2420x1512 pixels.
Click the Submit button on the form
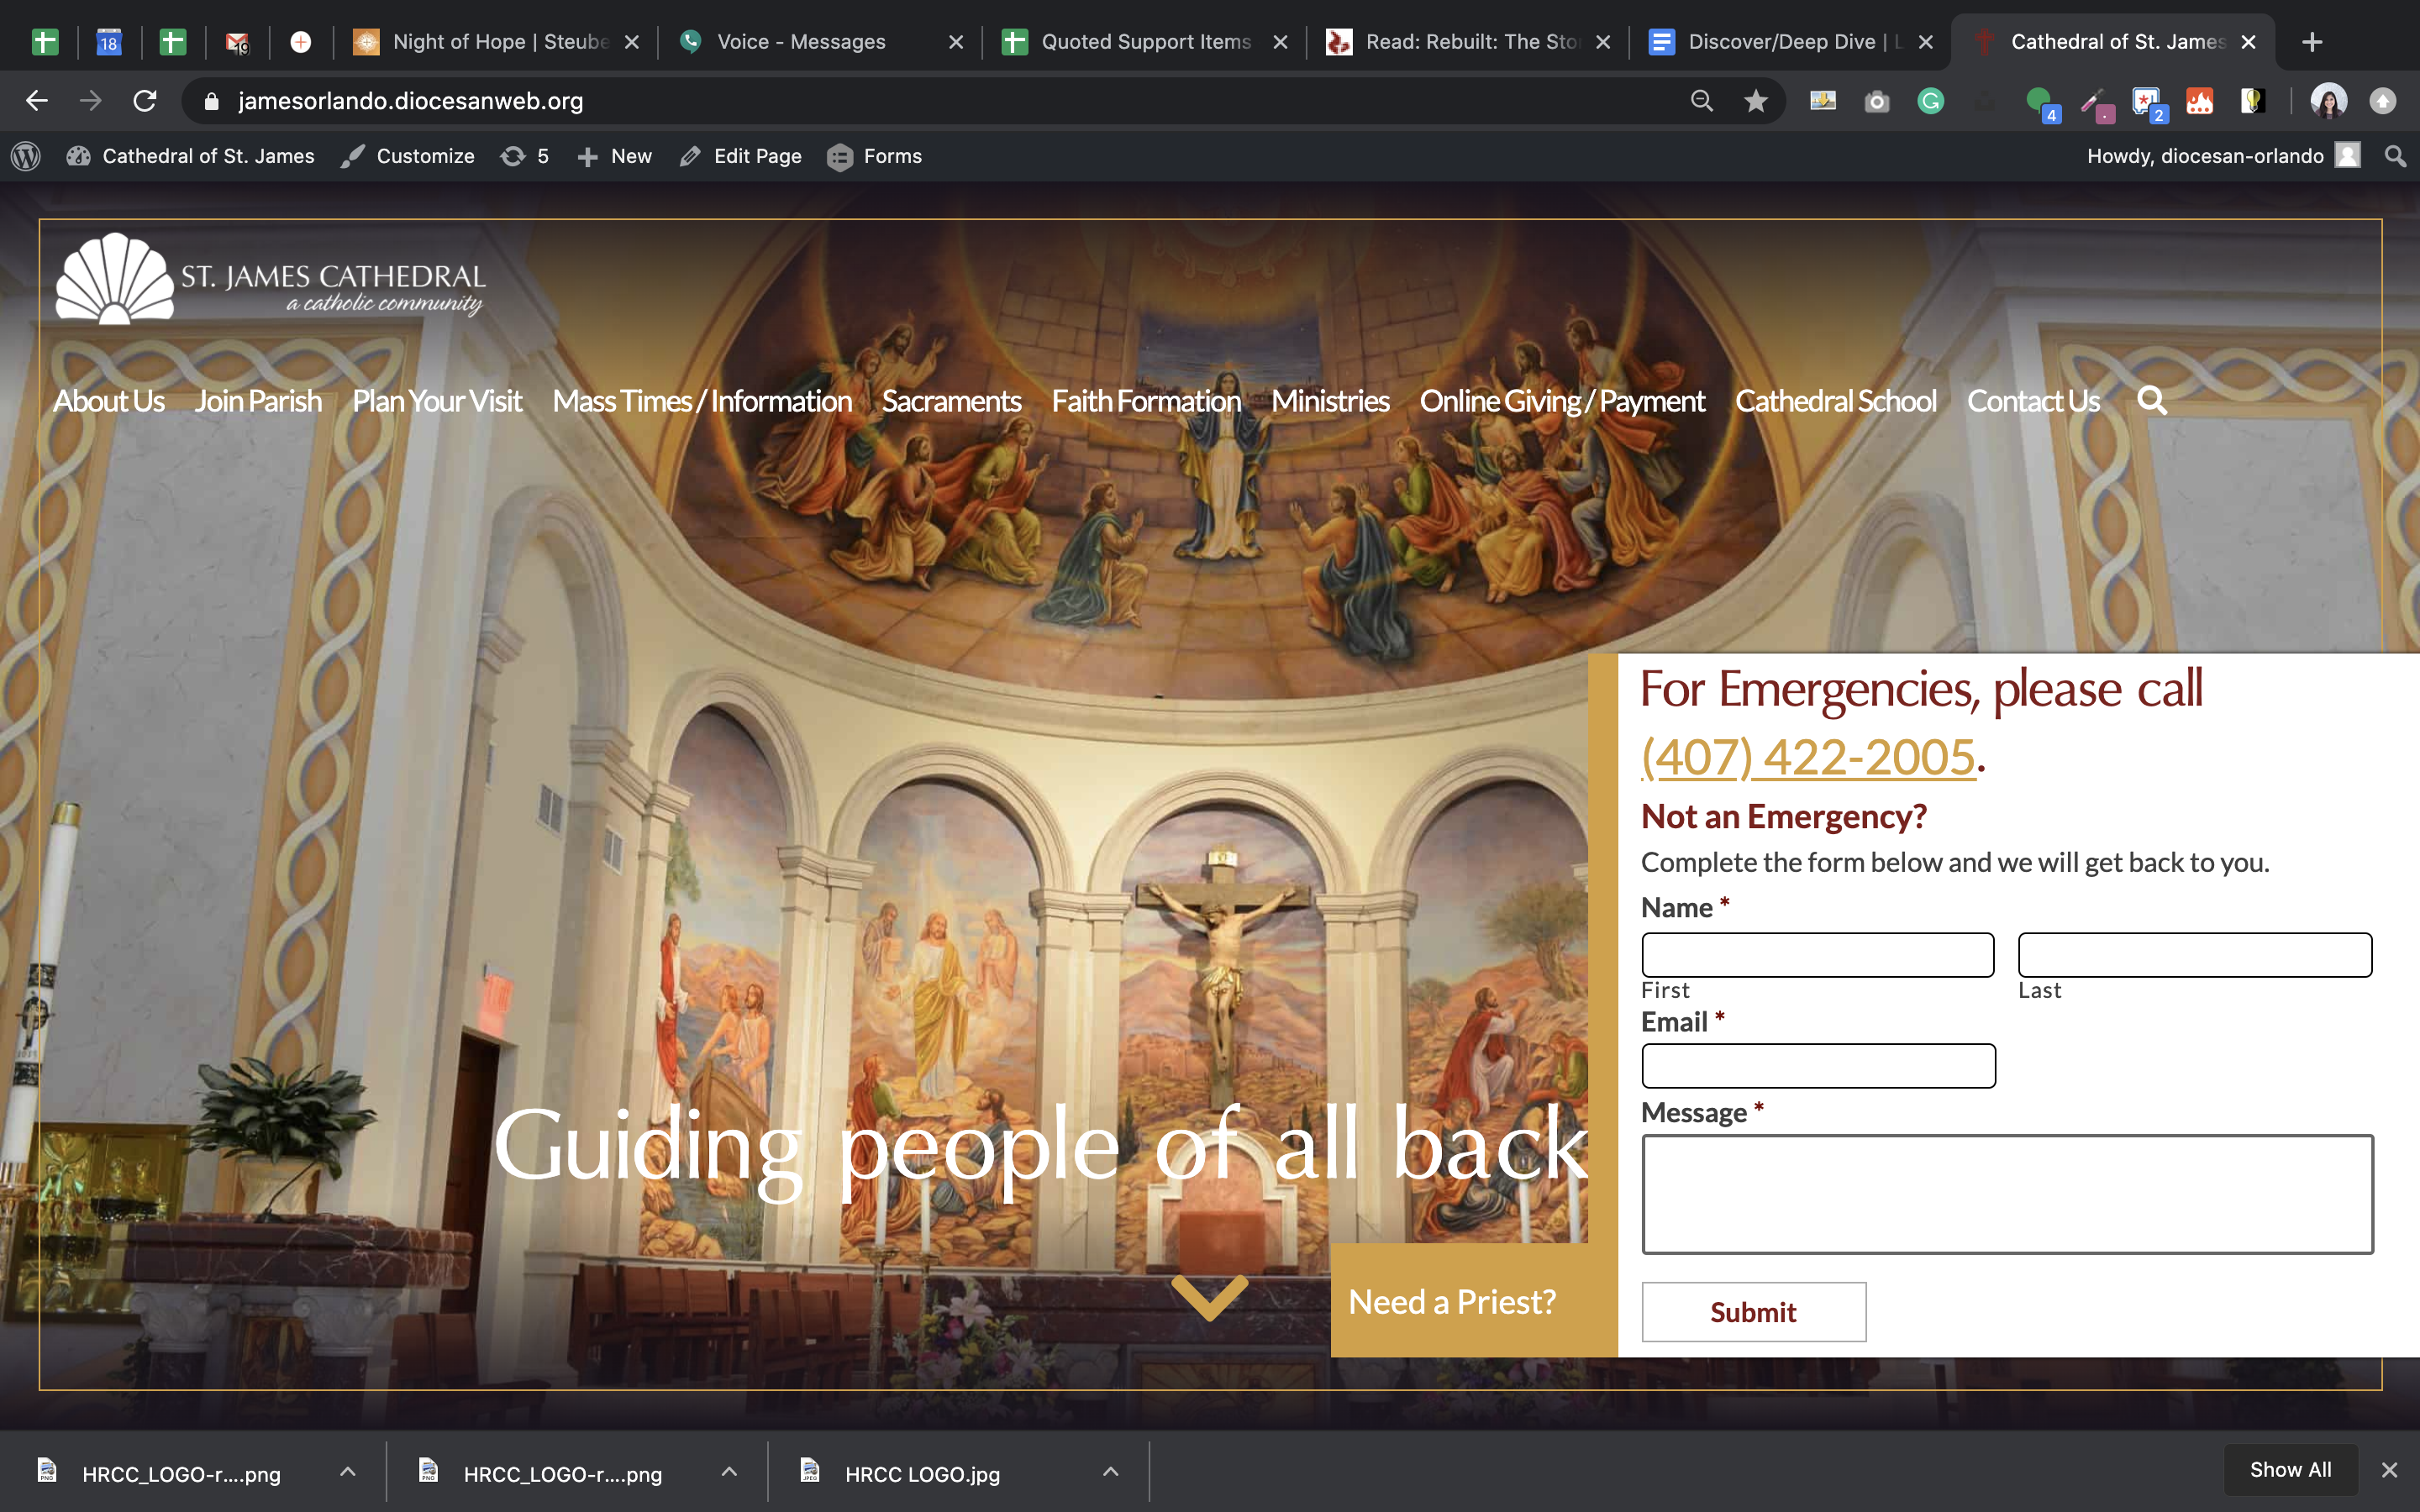click(1753, 1312)
